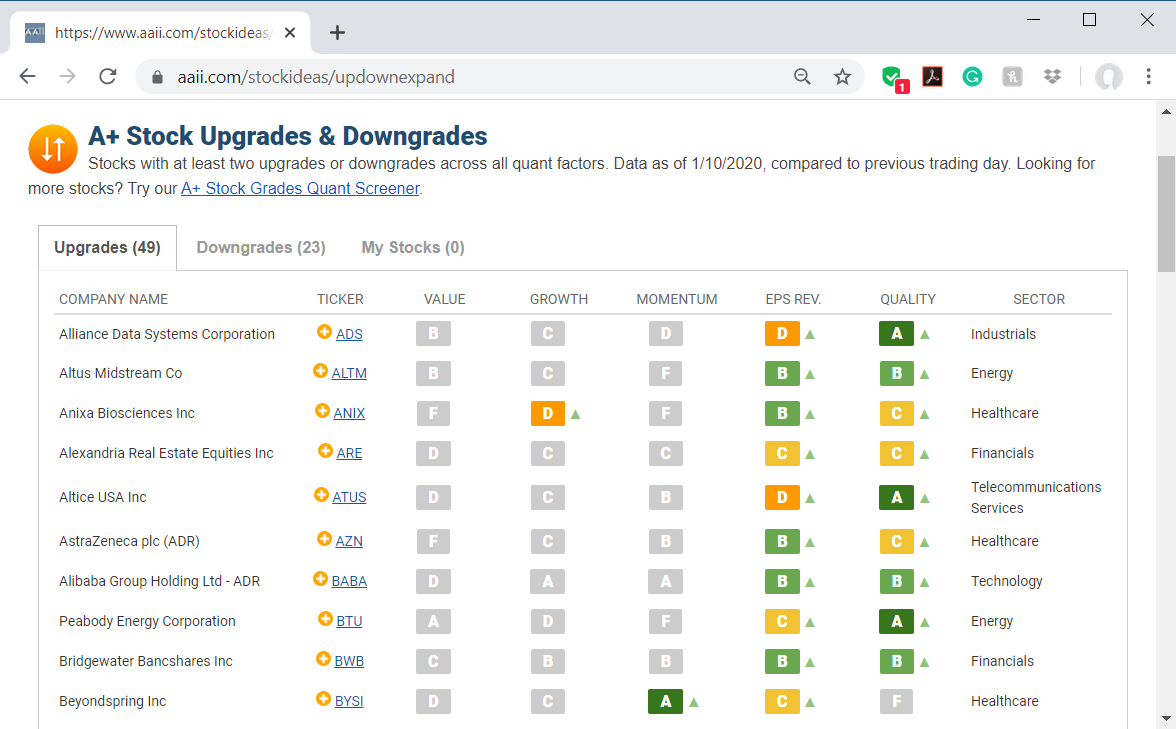Viewport: 1176px width, 729px height.
Task: Click the green A quality grade for ADS
Action: point(896,334)
